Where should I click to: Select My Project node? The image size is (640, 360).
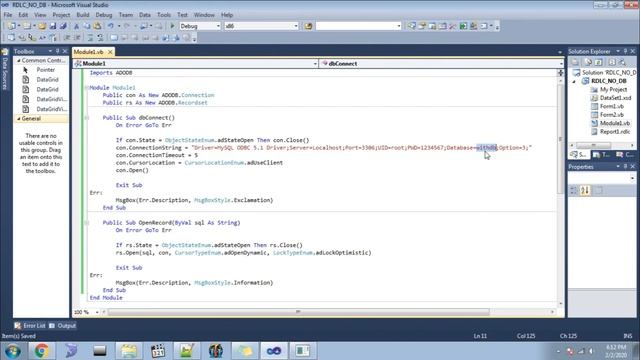coord(613,89)
